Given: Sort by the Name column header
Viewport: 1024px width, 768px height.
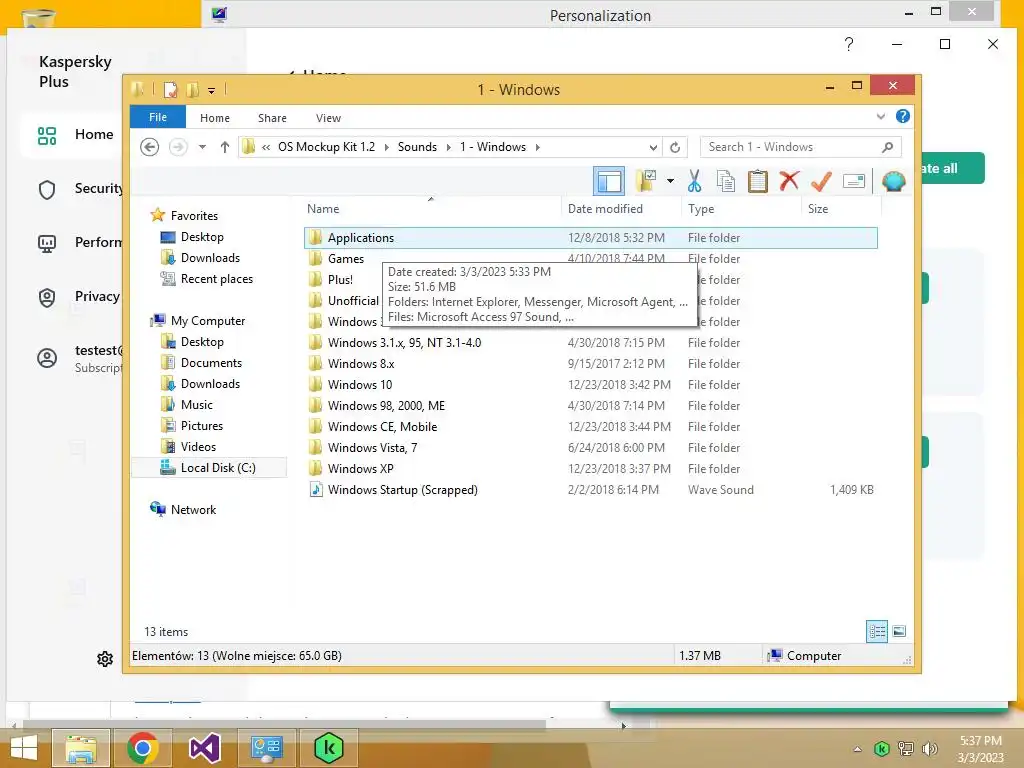Looking at the screenshot, I should (431, 208).
